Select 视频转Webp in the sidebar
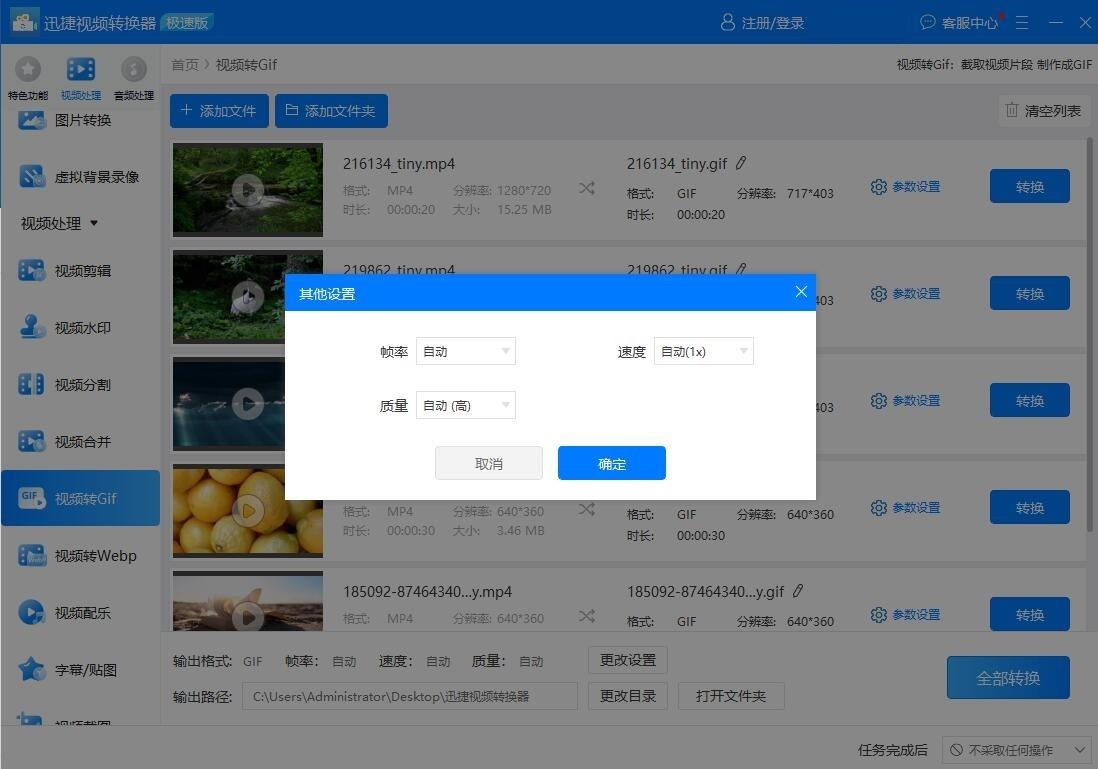The height and width of the screenshot is (769, 1098). pos(95,556)
